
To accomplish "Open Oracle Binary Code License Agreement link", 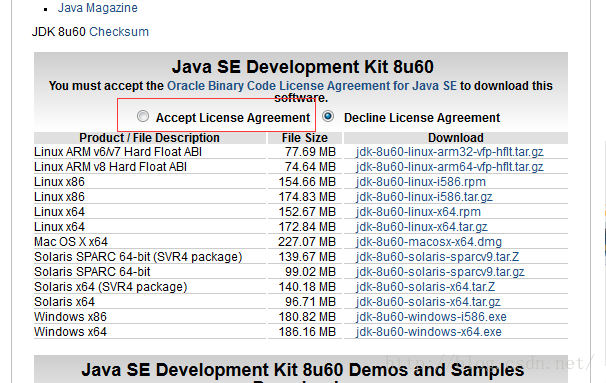I will [x=312, y=86].
